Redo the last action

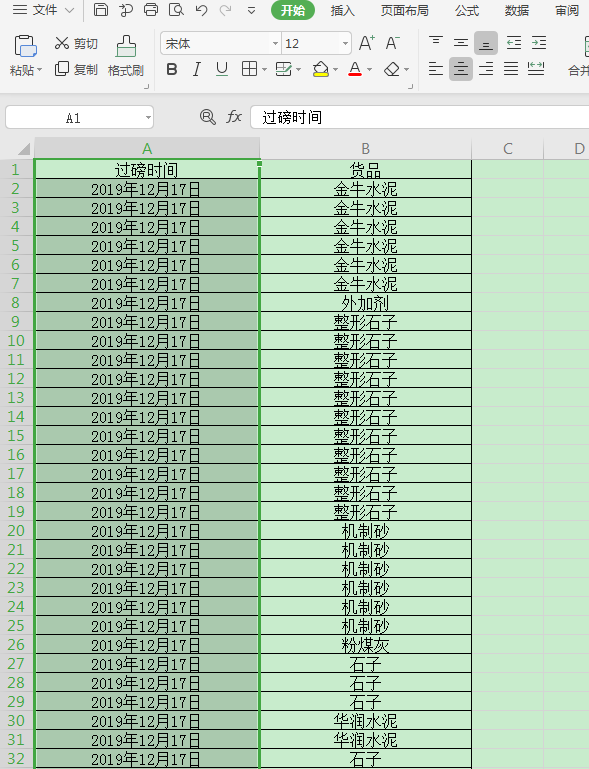tap(226, 10)
